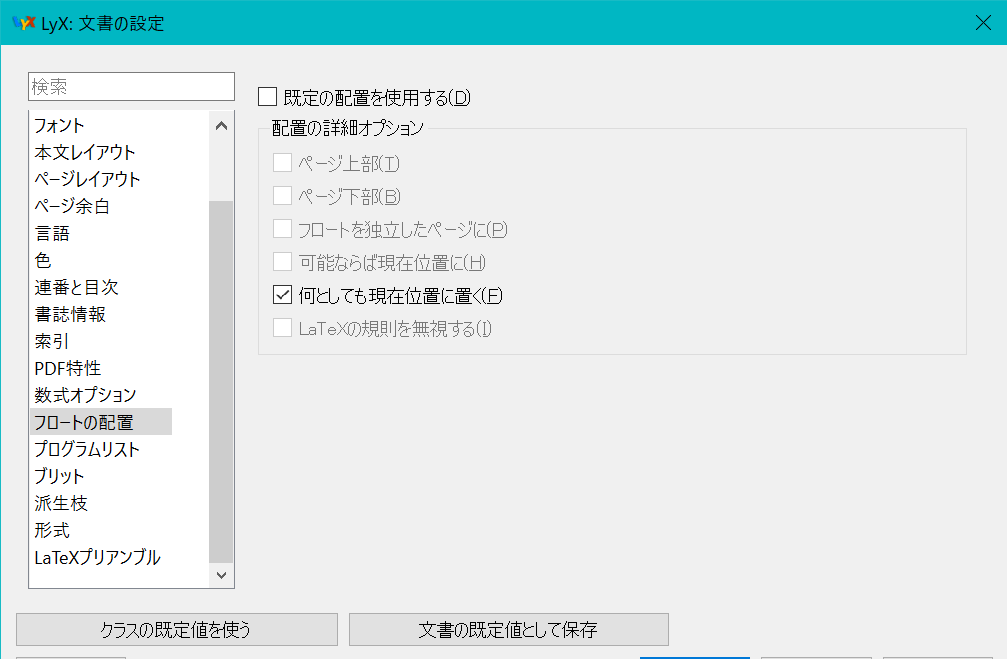Uncheck 何としても現在位置に置く checkbox

pyautogui.click(x=283, y=295)
